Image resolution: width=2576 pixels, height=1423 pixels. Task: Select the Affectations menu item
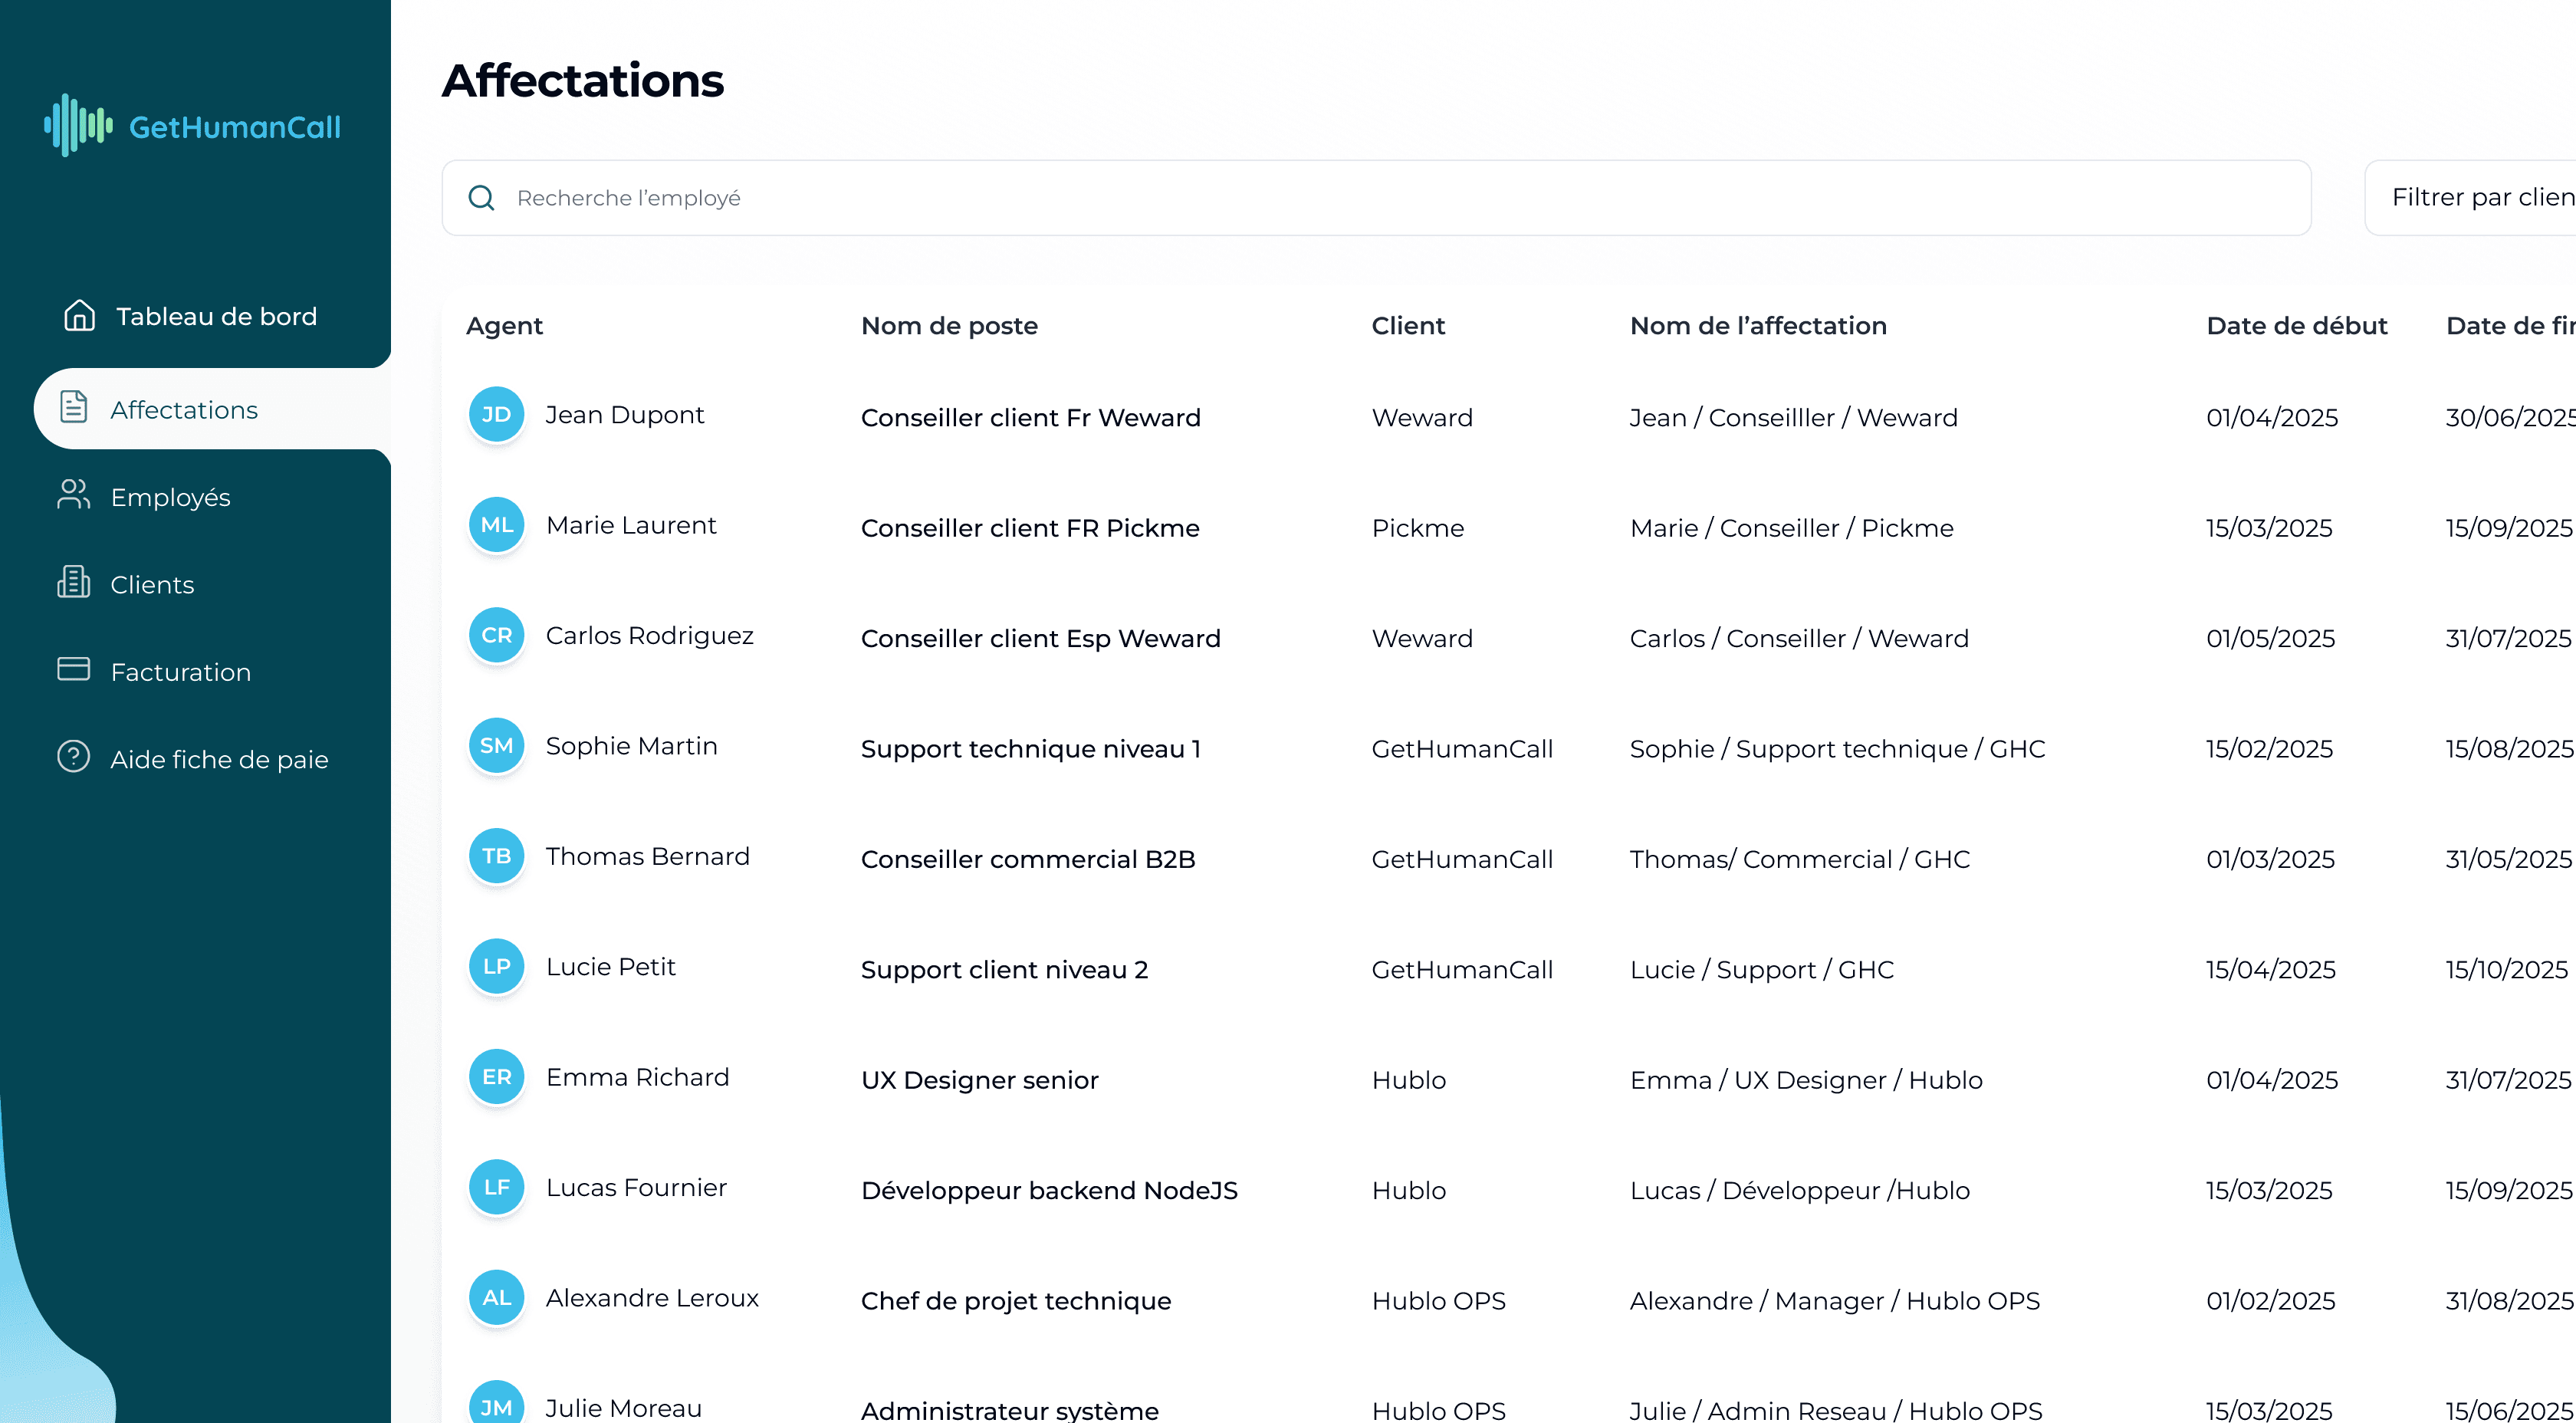(x=212, y=409)
